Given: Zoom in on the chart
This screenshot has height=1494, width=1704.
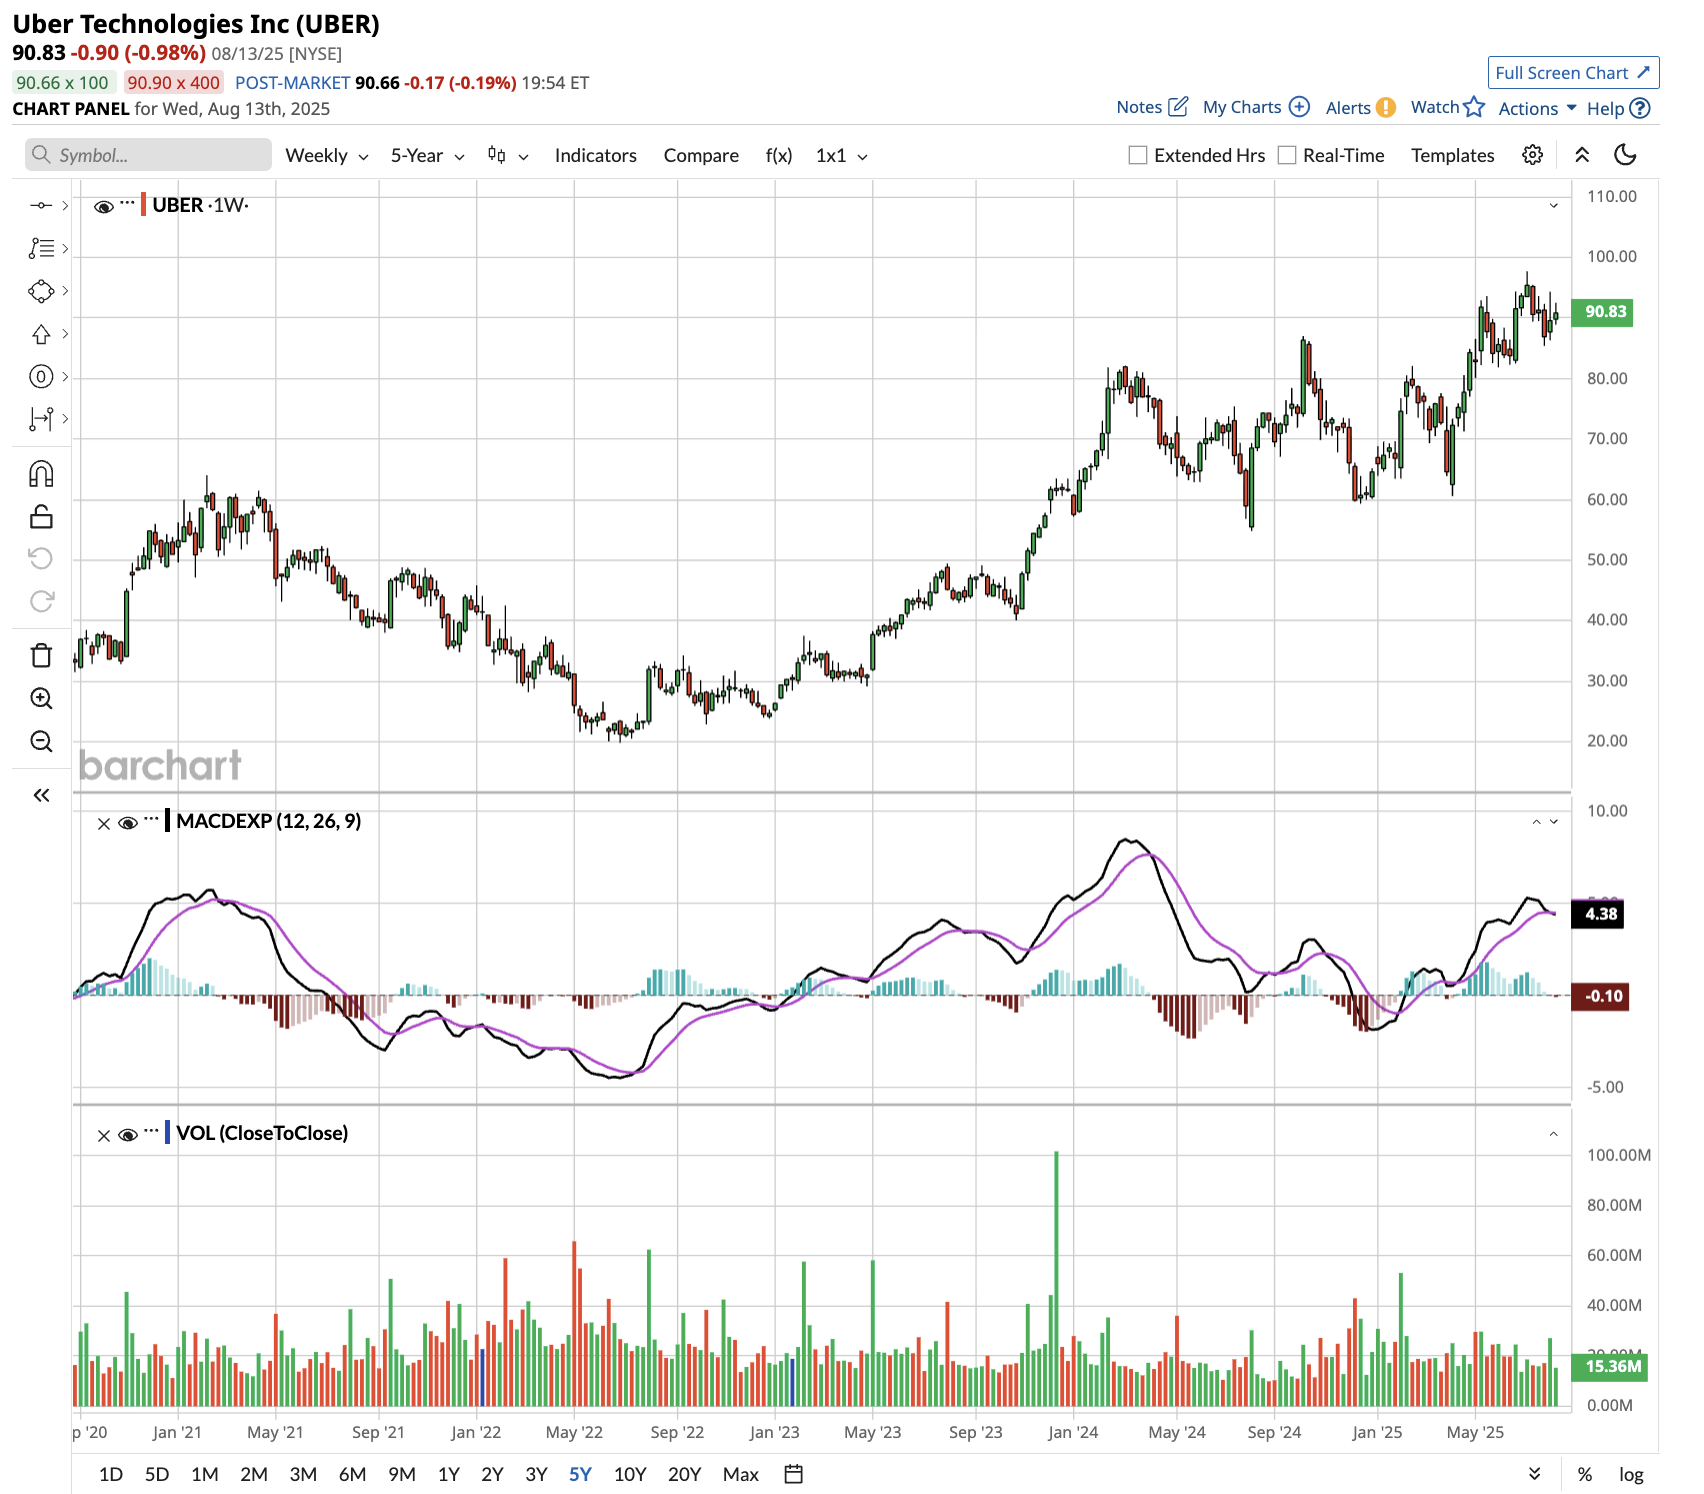Looking at the screenshot, I should [41, 698].
